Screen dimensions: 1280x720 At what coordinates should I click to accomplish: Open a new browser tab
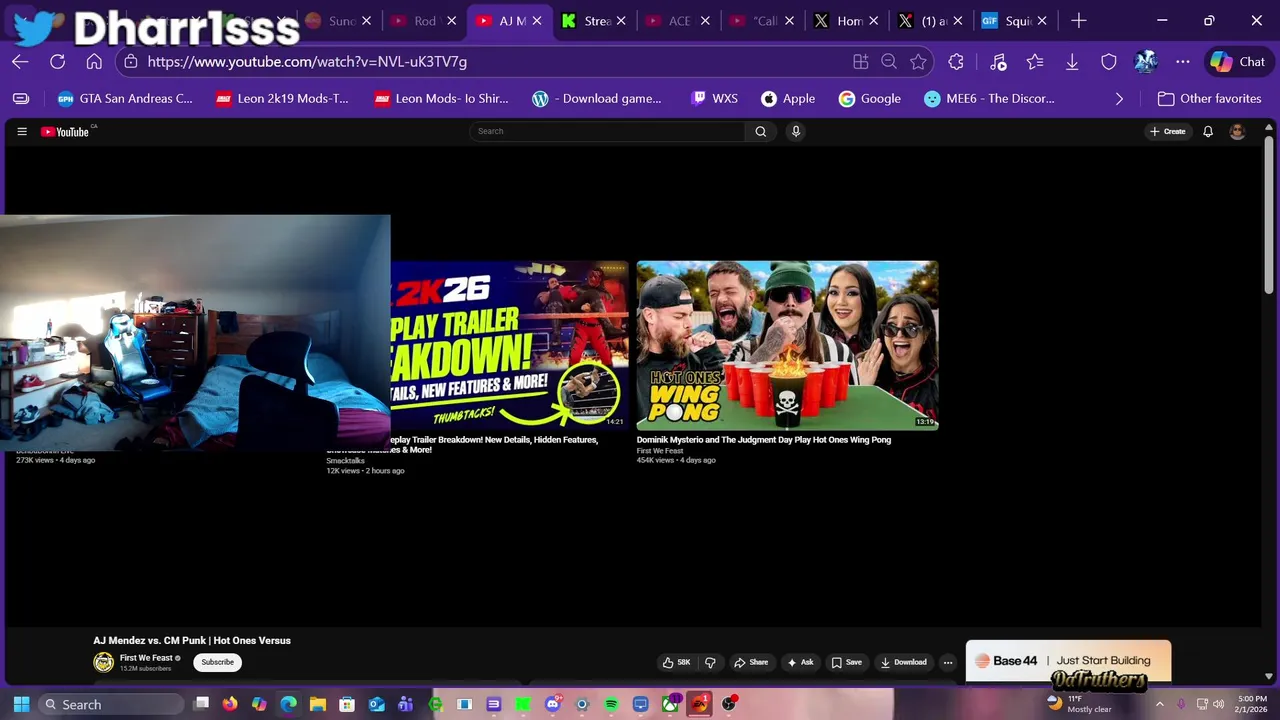(x=1079, y=21)
